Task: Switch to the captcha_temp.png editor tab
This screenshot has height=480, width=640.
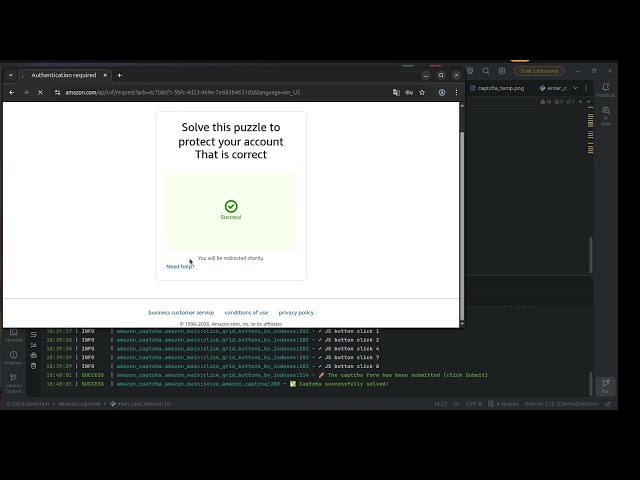Action: pos(497,88)
